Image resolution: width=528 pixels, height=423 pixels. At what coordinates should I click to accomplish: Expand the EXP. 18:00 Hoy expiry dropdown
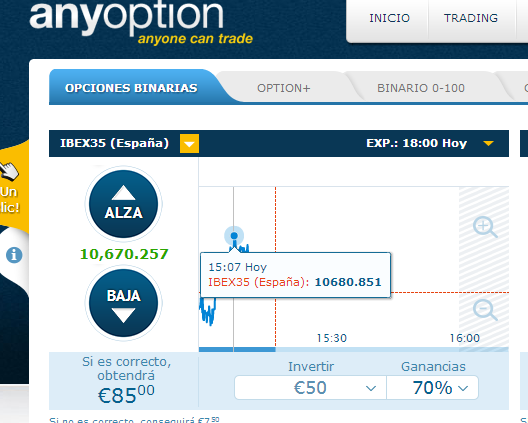pos(488,143)
